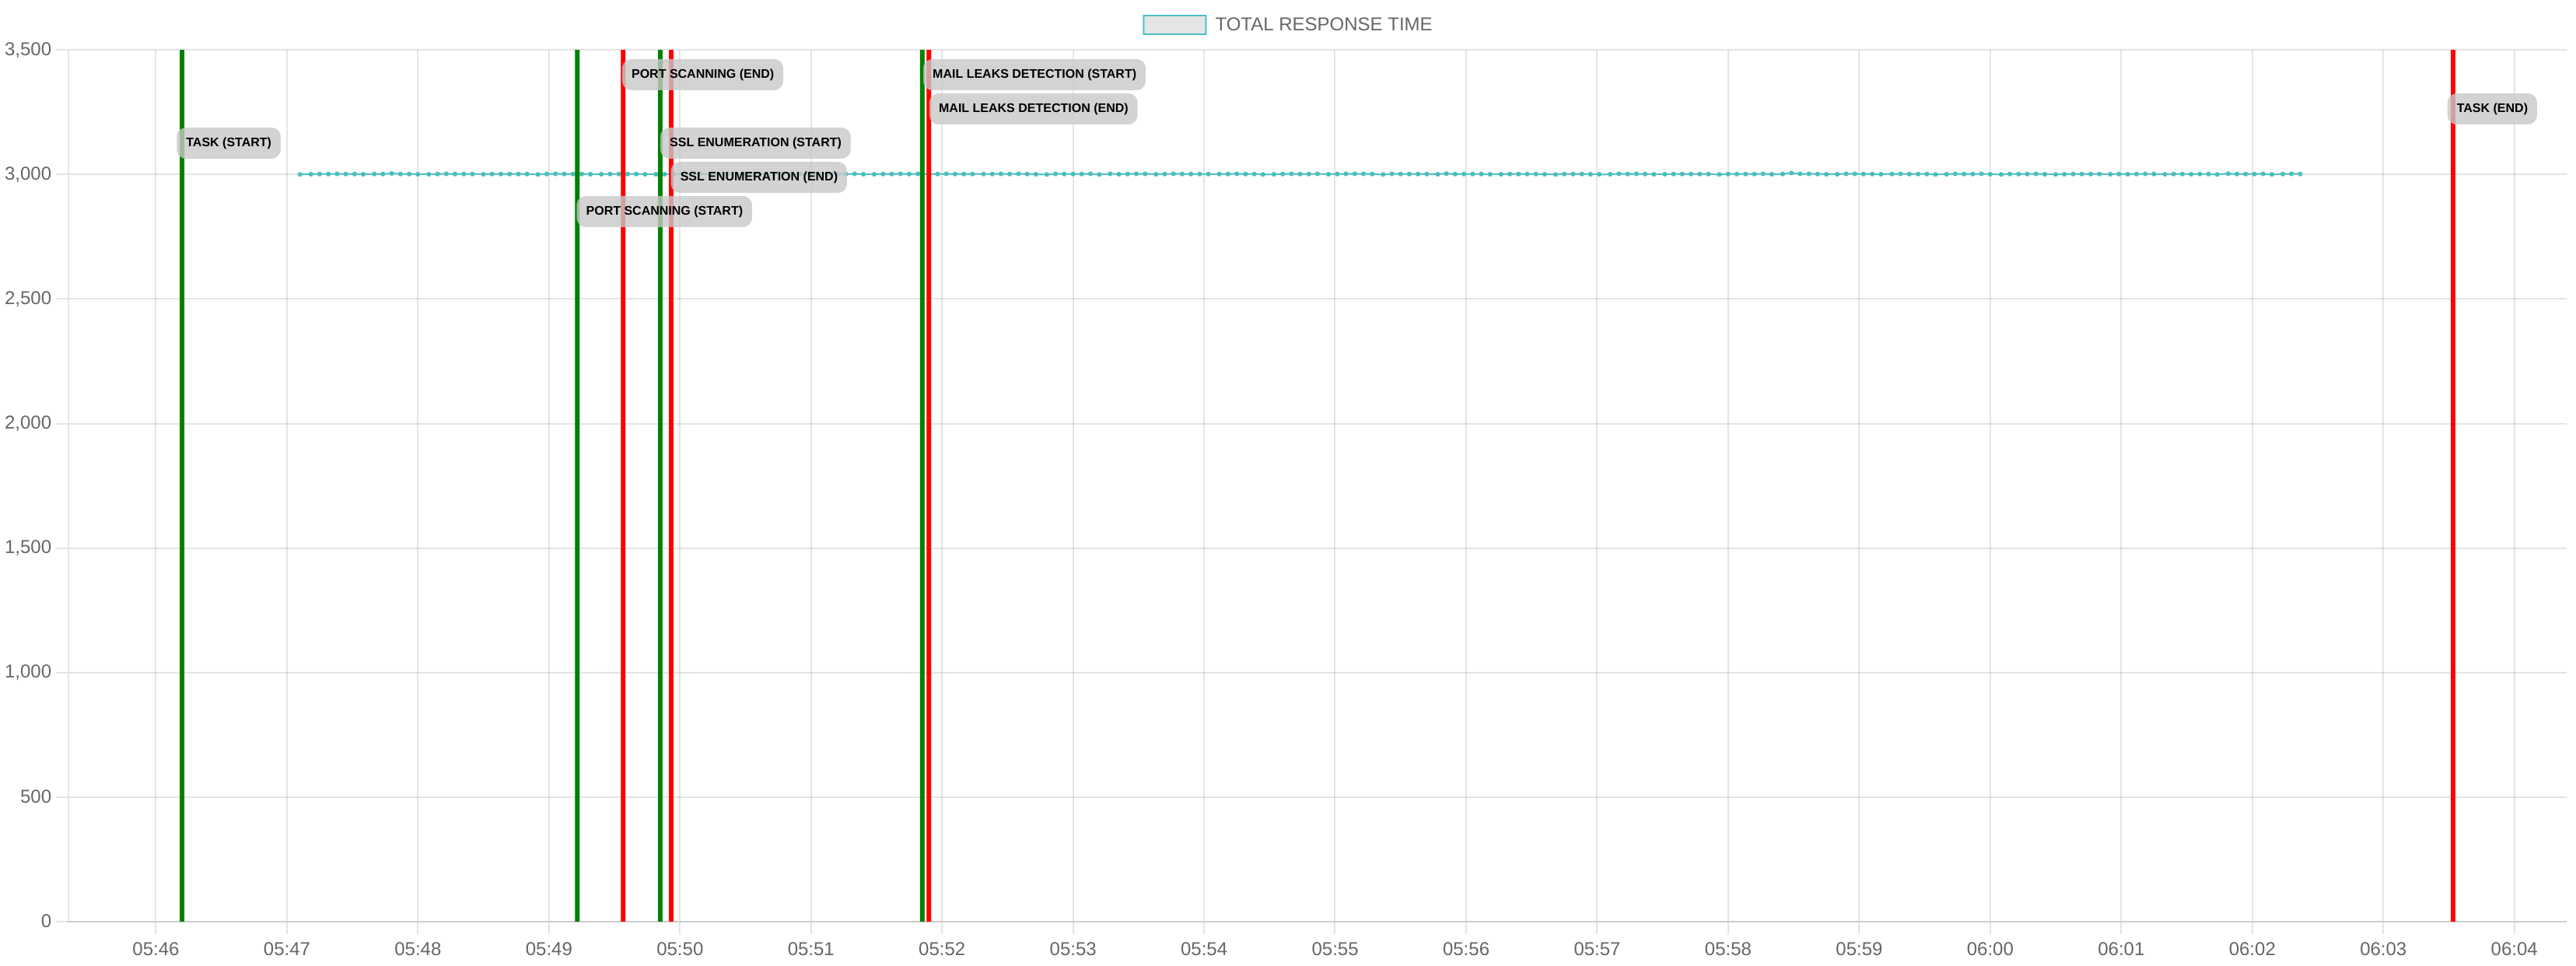The image size is (2576, 966).
Task: Select the TASK (END) annotation label
Action: (x=2491, y=108)
